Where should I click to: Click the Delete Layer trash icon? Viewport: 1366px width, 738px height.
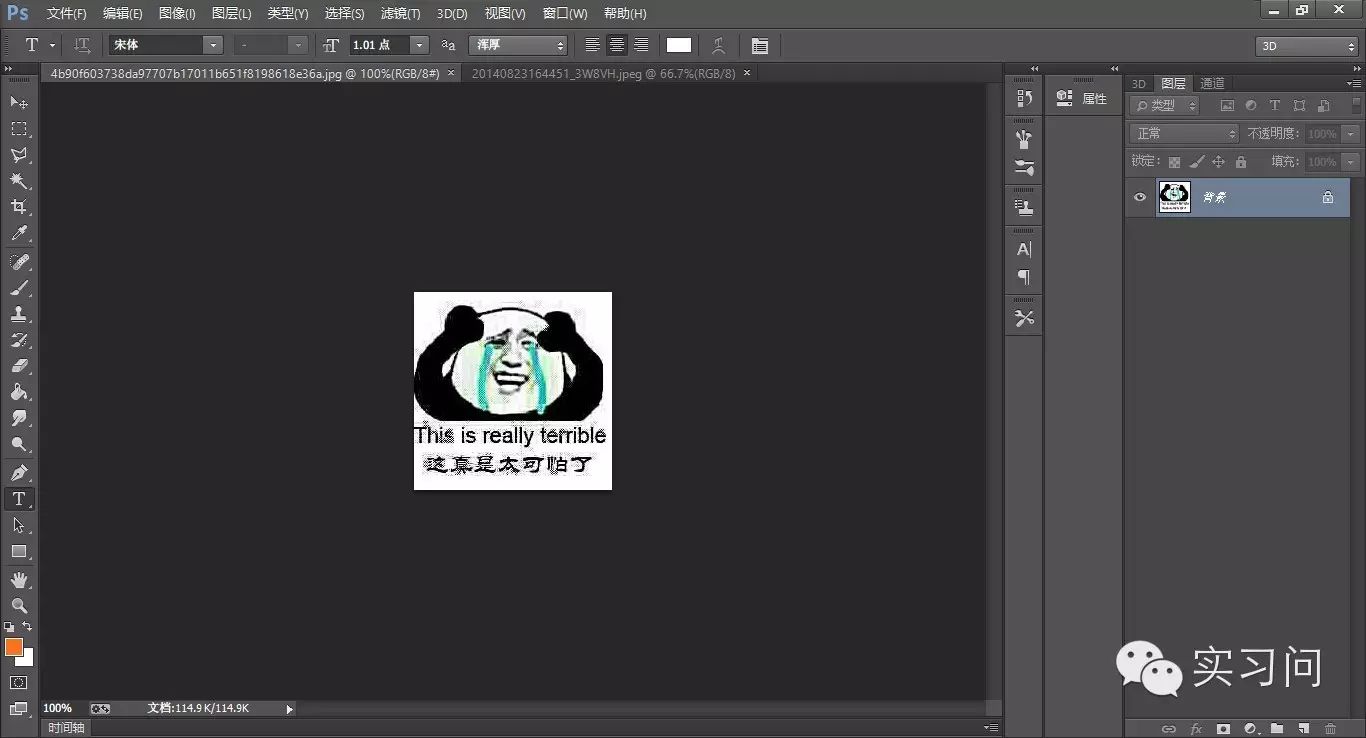[1330, 729]
